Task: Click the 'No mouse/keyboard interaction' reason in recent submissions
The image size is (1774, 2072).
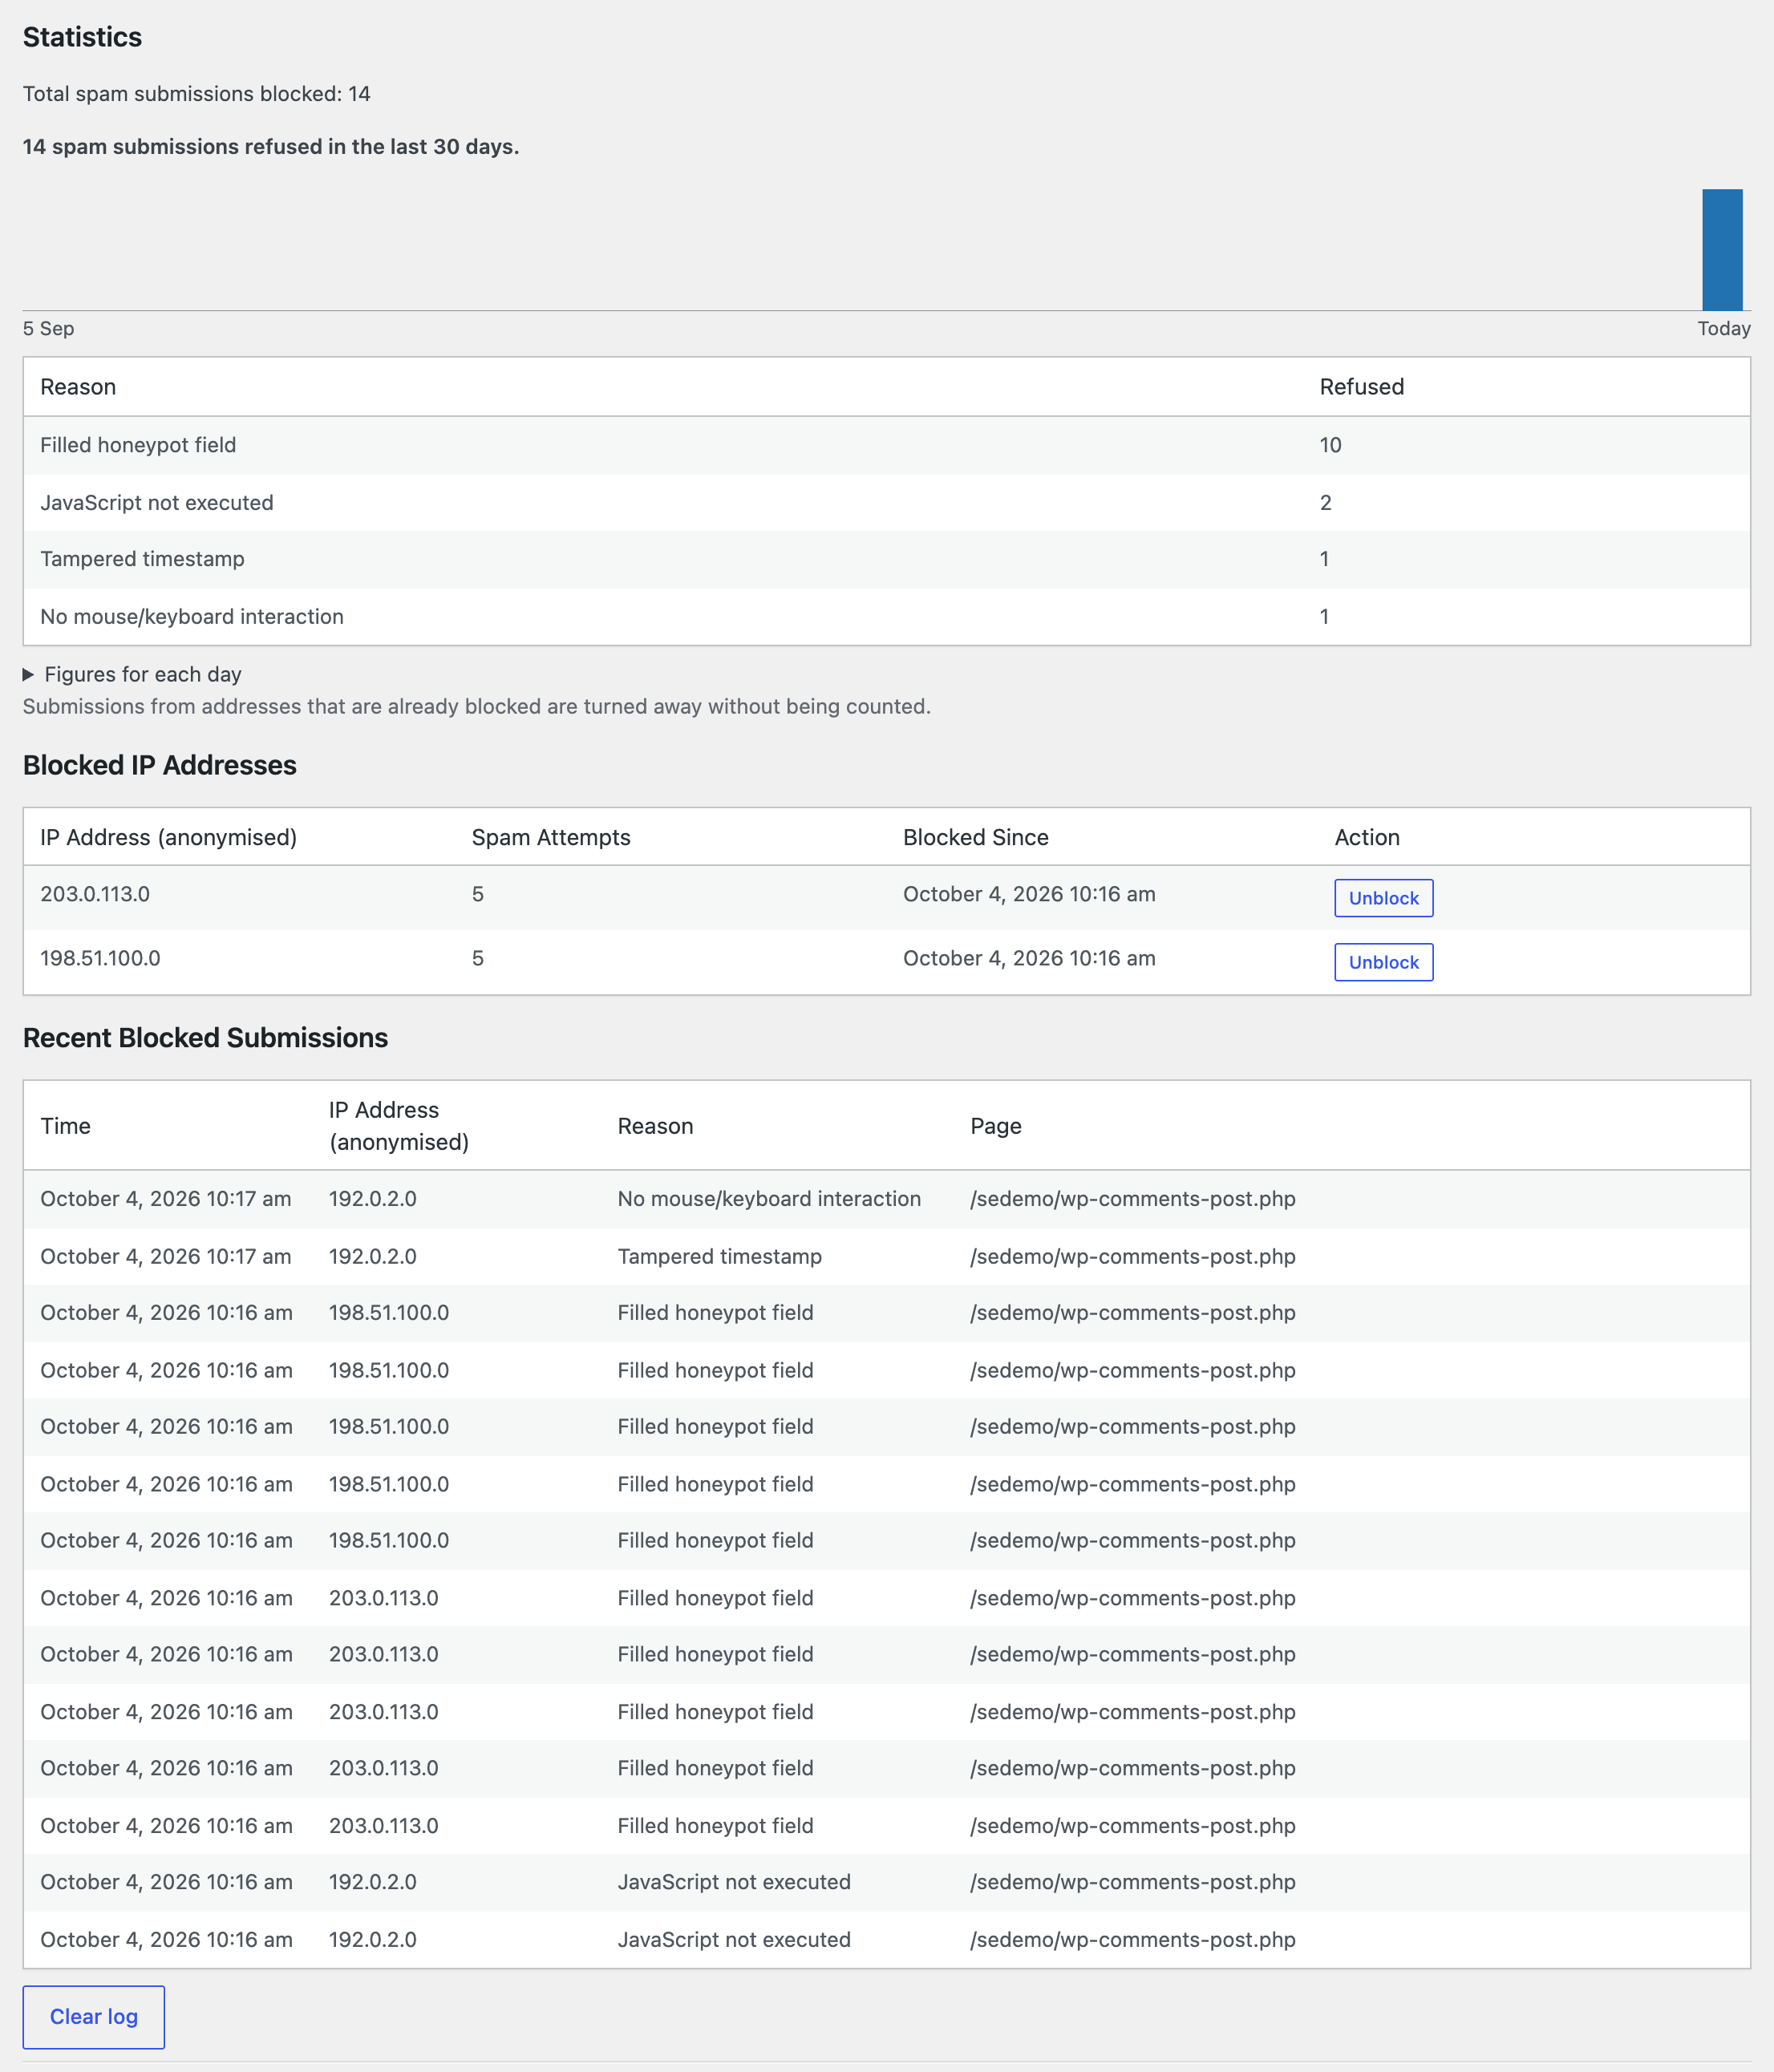Action: coord(769,1199)
